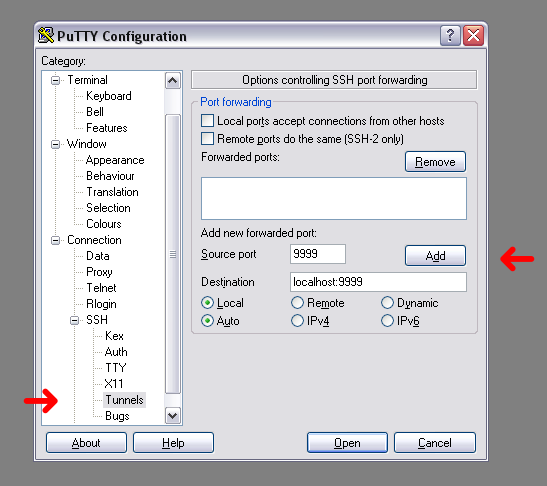
Task: Close the PuTTY Configuration window
Action: click(473, 35)
